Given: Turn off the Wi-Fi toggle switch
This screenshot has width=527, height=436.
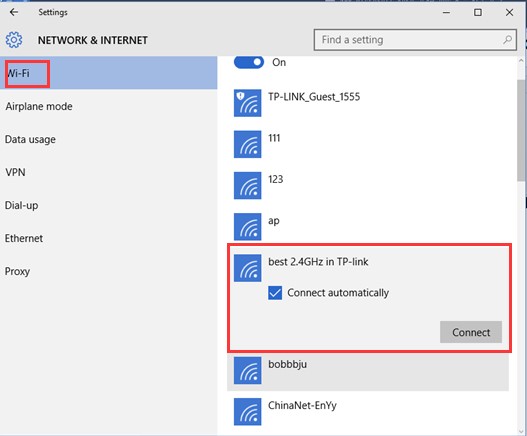Looking at the screenshot, I should coord(249,62).
